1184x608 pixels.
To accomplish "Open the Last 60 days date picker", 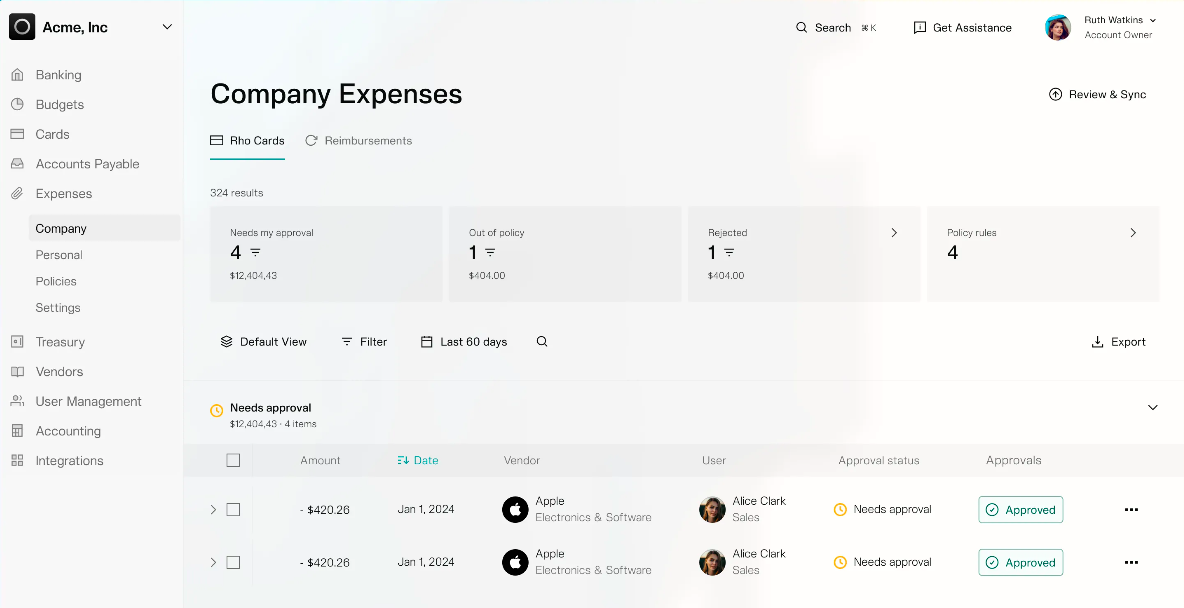I will [x=464, y=342].
